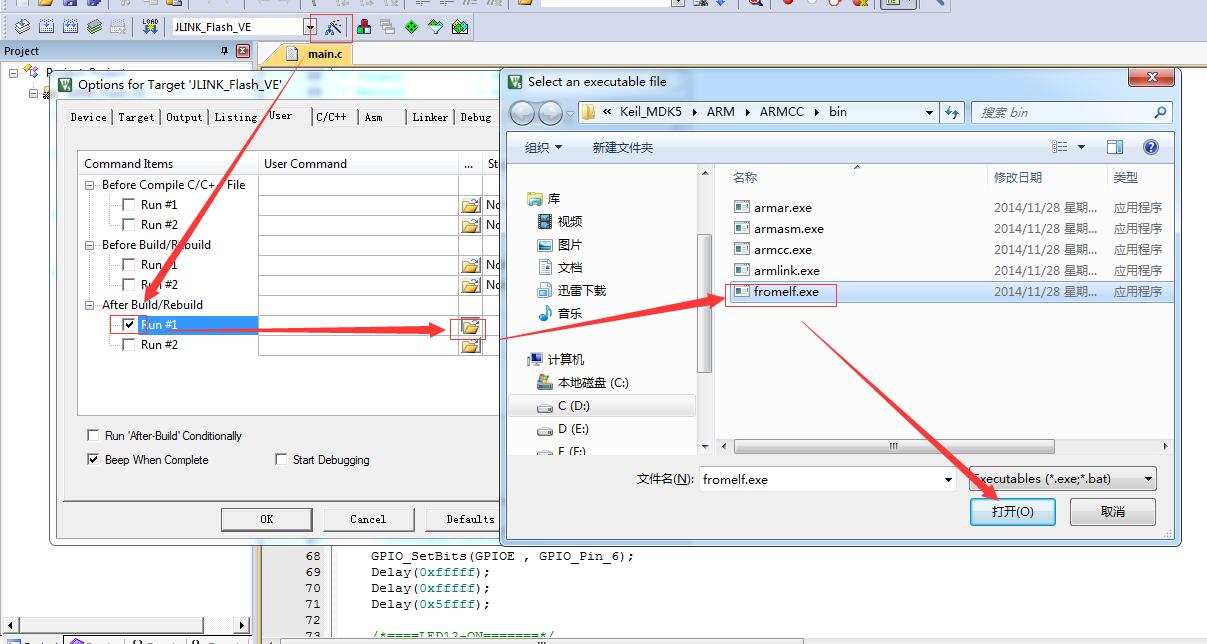Click the preview pane icon in file dialog
This screenshot has height=644, width=1207.
coord(1115,147)
